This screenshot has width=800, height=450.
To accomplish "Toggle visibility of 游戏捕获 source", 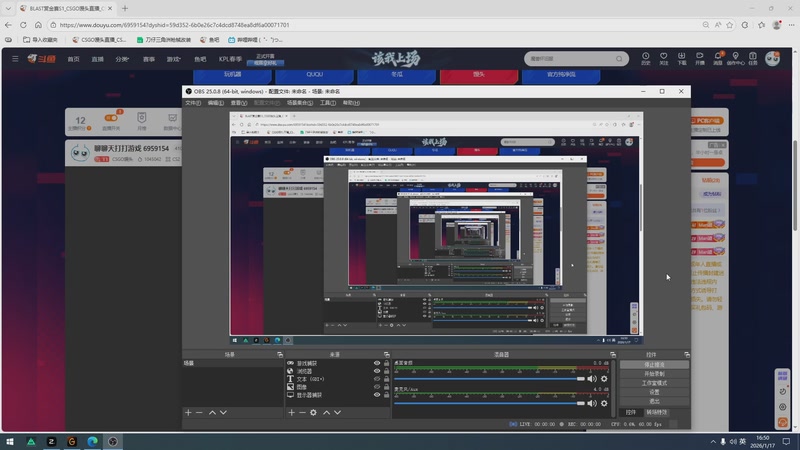I will 377,363.
